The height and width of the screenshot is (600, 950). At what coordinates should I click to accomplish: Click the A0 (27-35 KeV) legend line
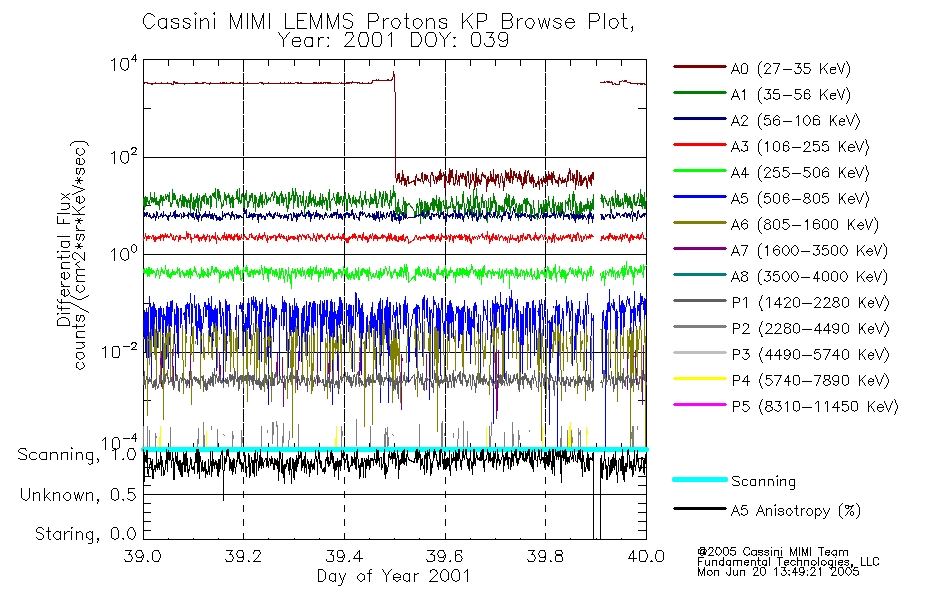(700, 67)
